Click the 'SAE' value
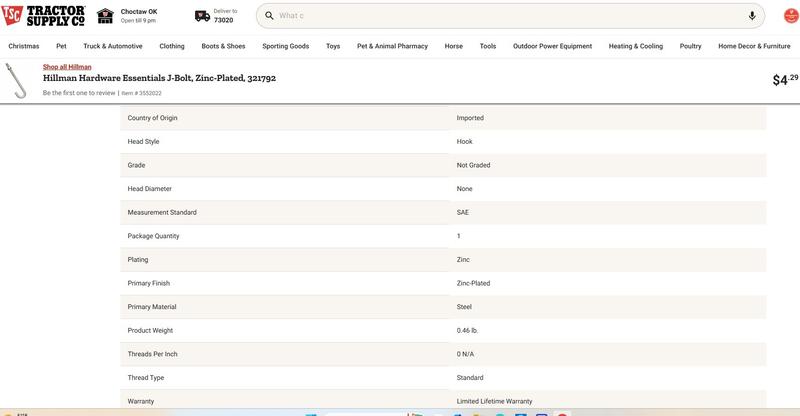Viewport: 800px width, 416px height. coord(462,212)
